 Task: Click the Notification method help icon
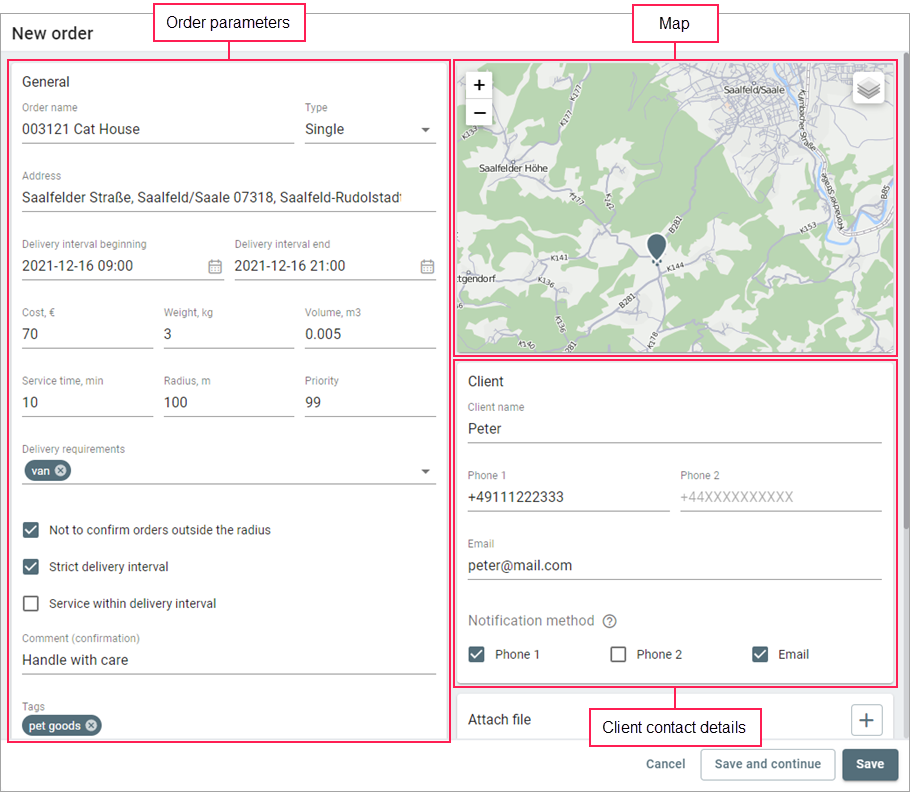tap(609, 621)
